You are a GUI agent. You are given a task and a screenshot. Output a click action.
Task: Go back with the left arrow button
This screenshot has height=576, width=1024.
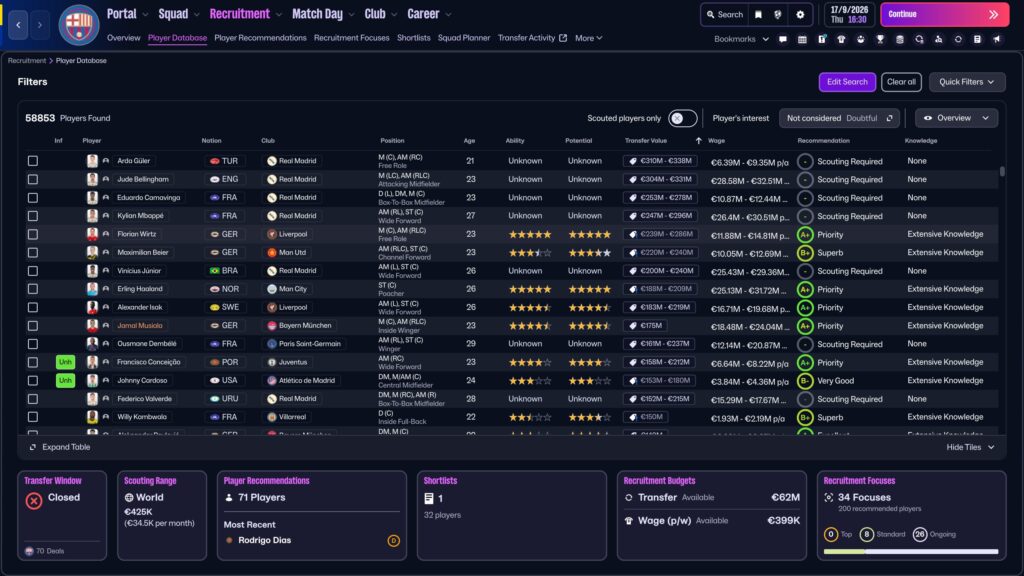[18, 25]
